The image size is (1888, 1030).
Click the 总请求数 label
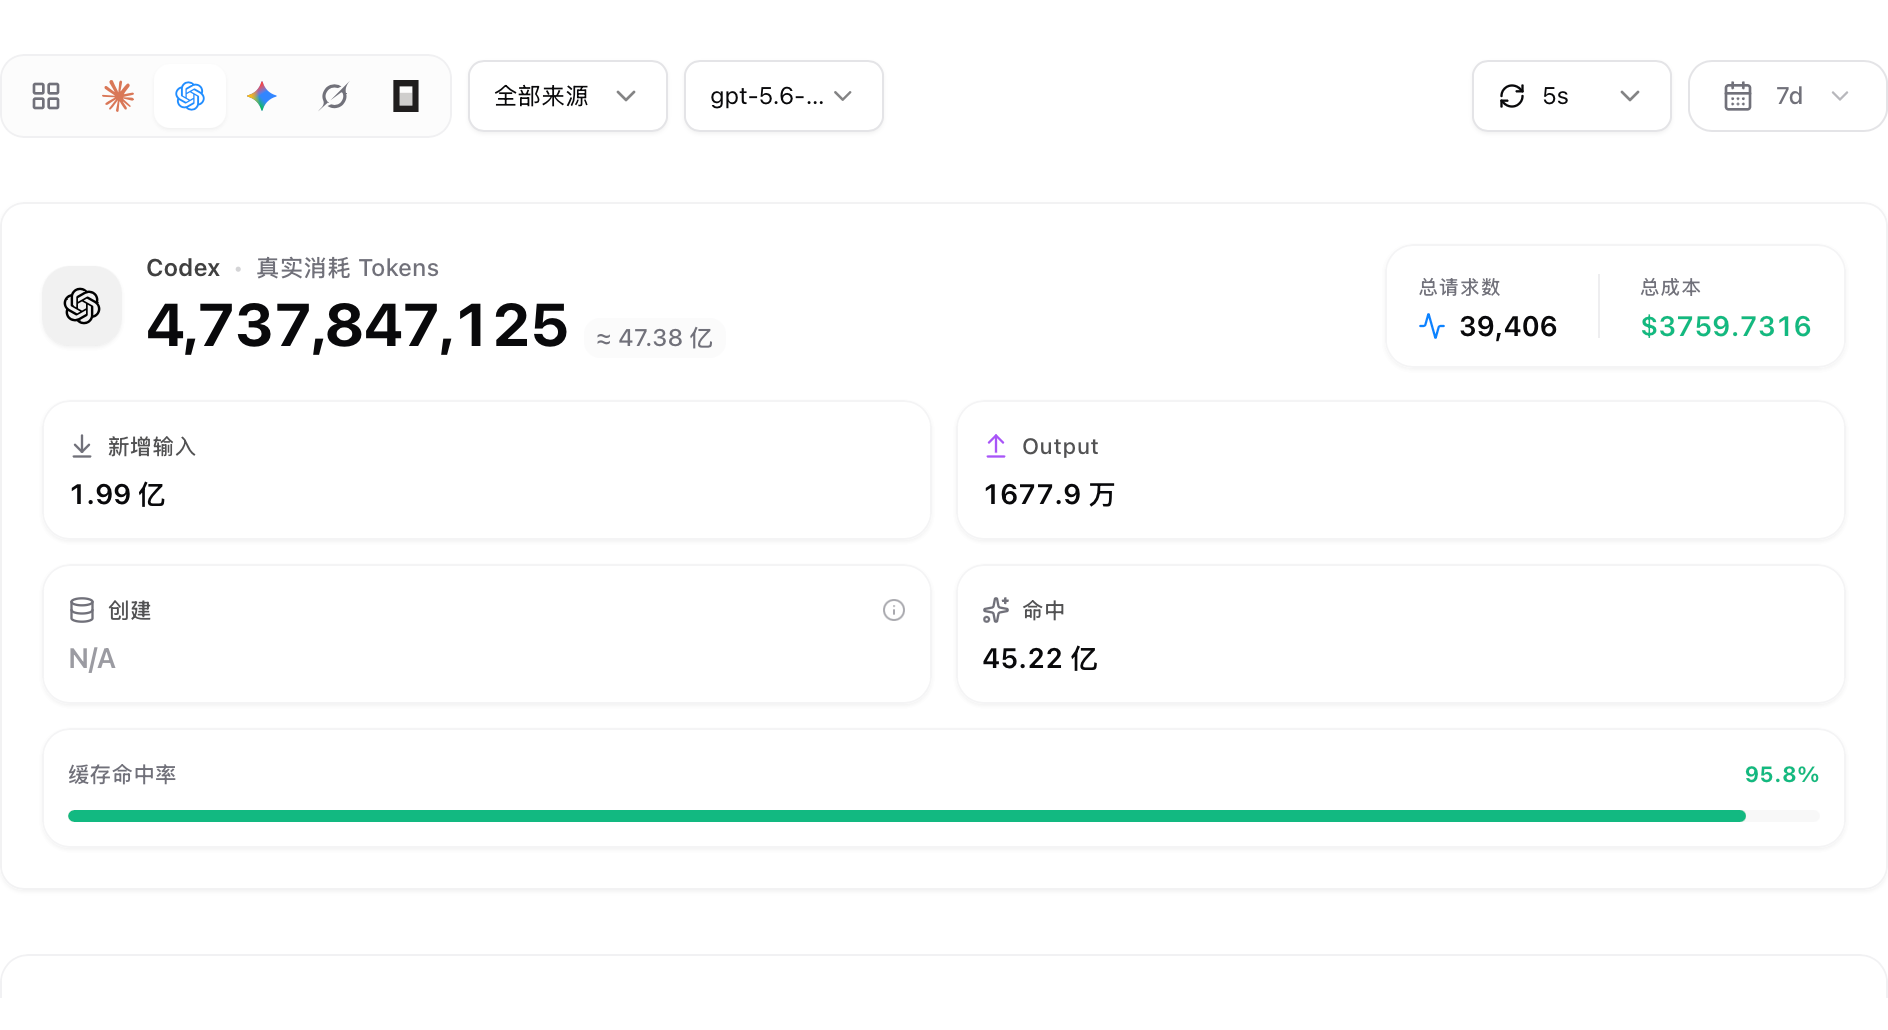click(1460, 287)
